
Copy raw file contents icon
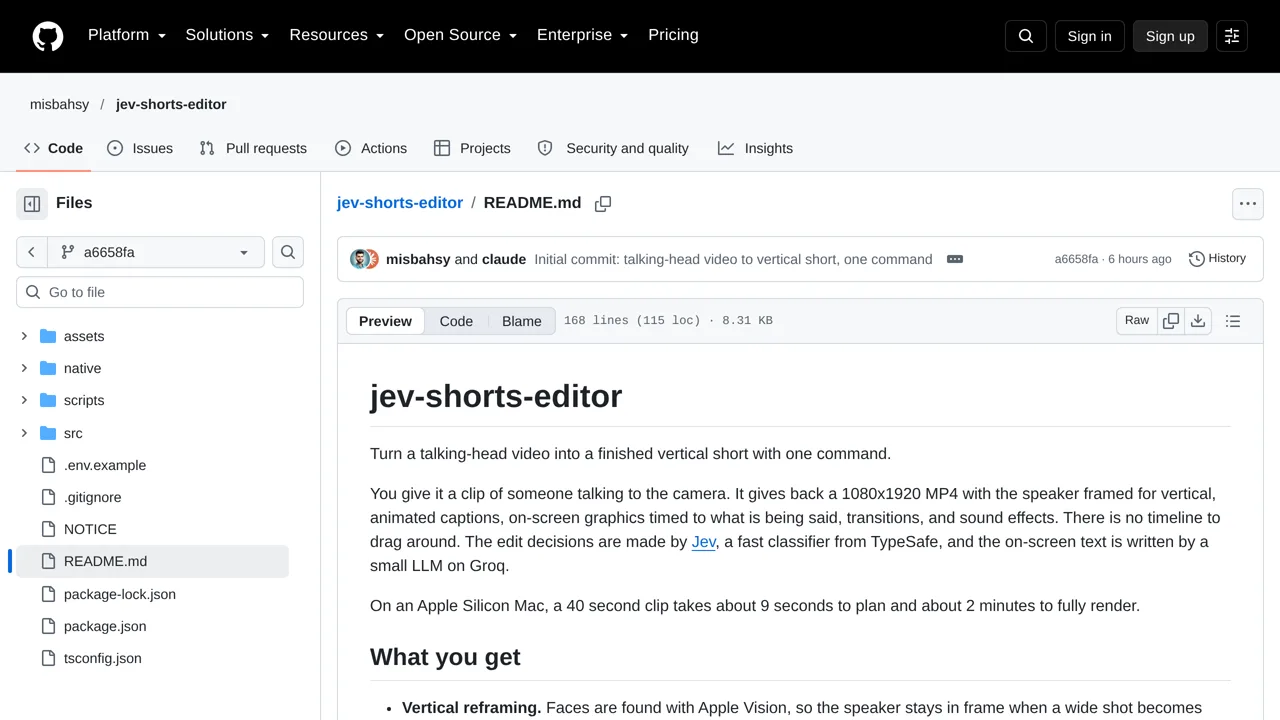[x=1171, y=321]
